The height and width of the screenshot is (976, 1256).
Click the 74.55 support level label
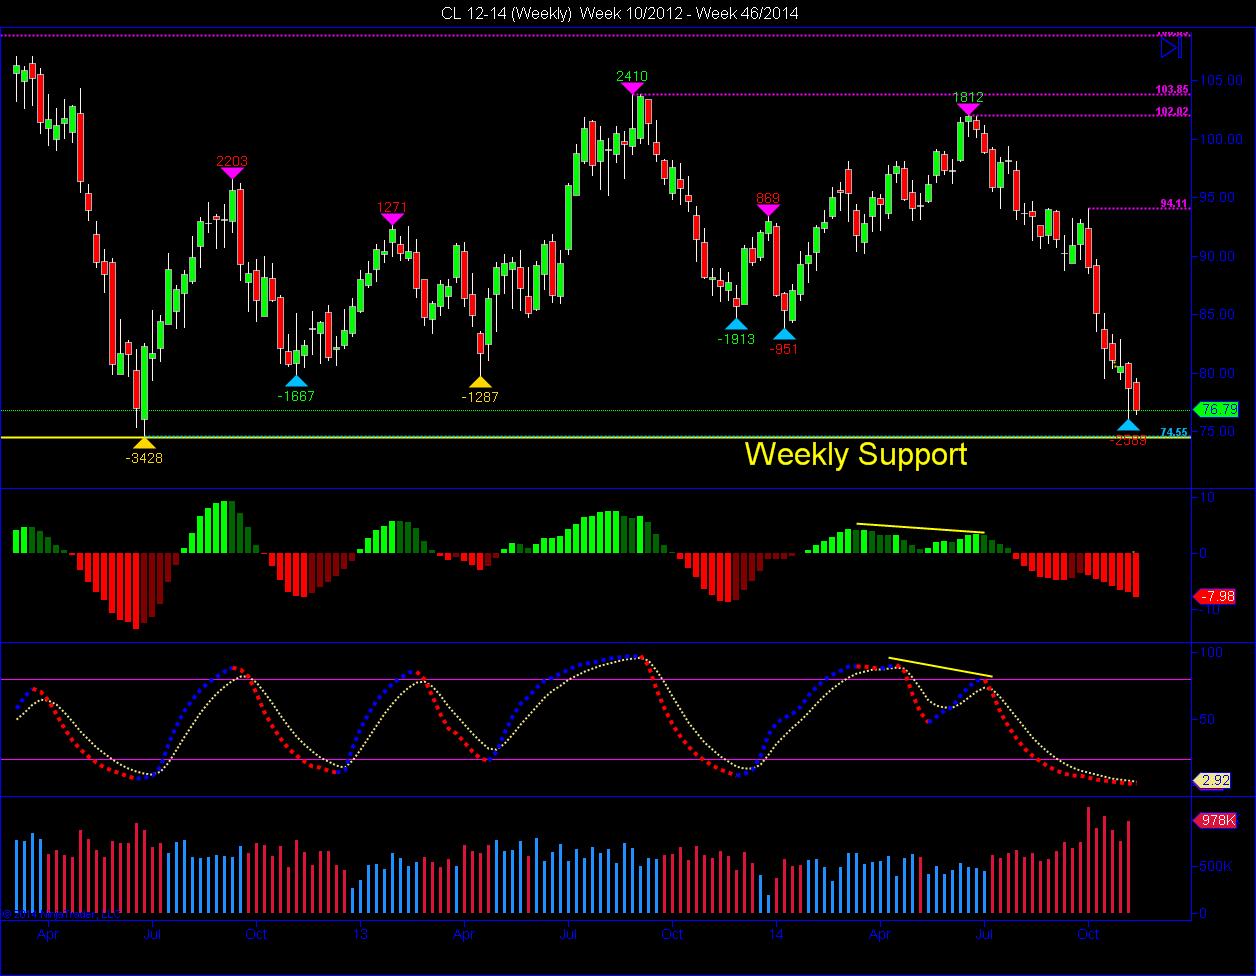pyautogui.click(x=1174, y=432)
